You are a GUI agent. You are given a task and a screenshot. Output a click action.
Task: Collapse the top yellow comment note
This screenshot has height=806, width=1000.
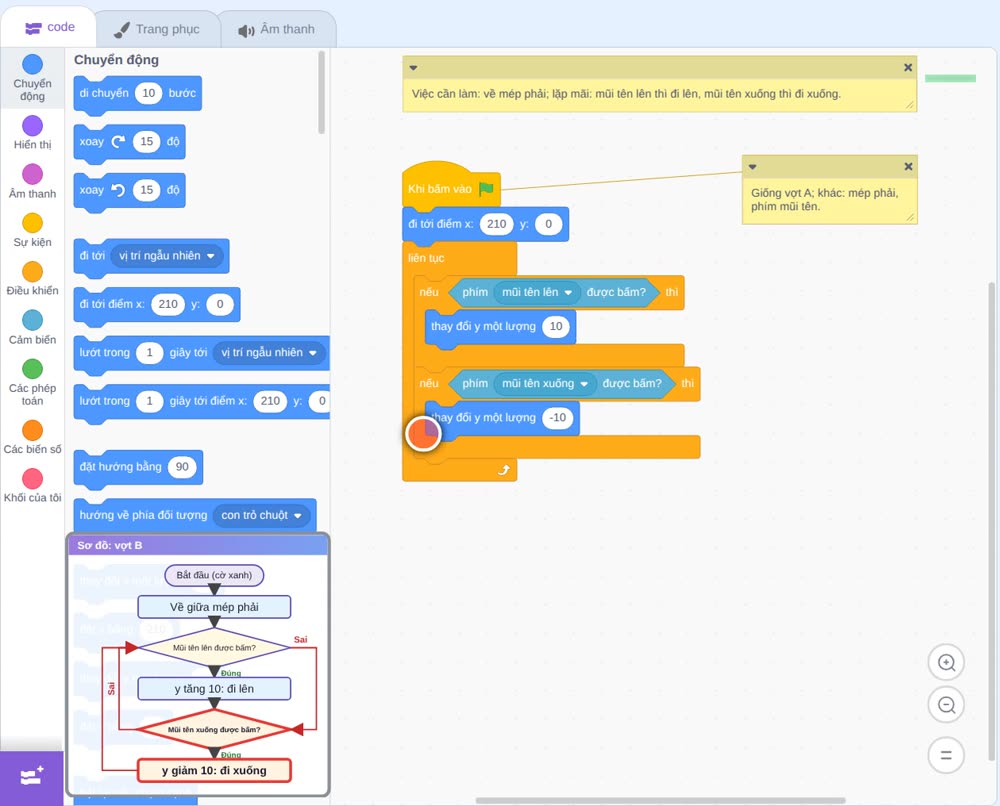point(413,68)
